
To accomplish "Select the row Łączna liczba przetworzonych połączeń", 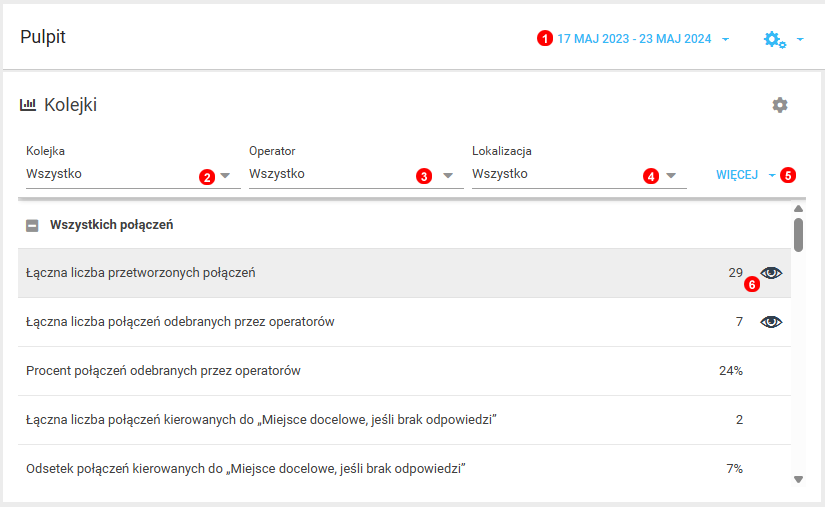I will [404, 273].
